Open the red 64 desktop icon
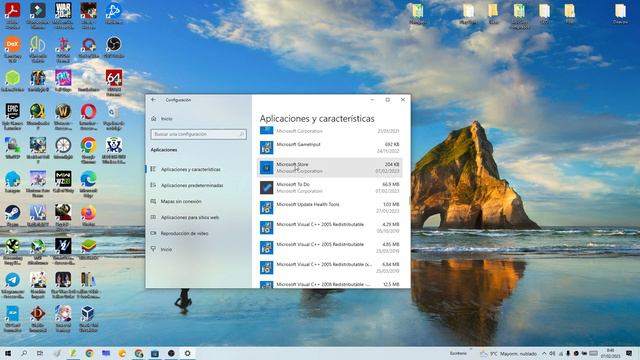The image size is (640, 360). [113, 78]
